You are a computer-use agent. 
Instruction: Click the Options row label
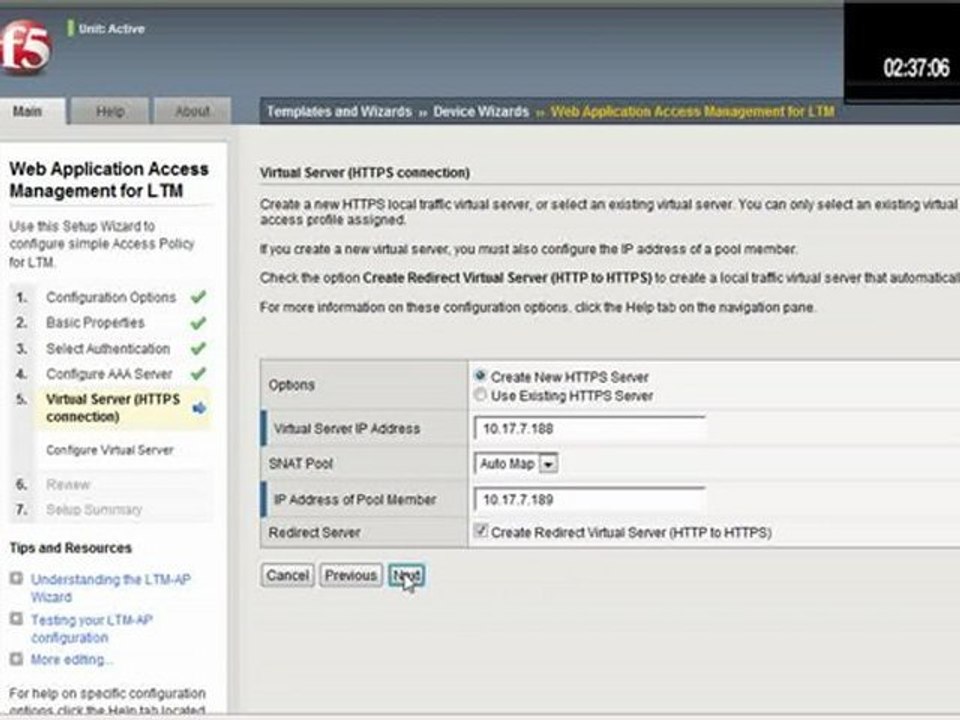(x=291, y=385)
